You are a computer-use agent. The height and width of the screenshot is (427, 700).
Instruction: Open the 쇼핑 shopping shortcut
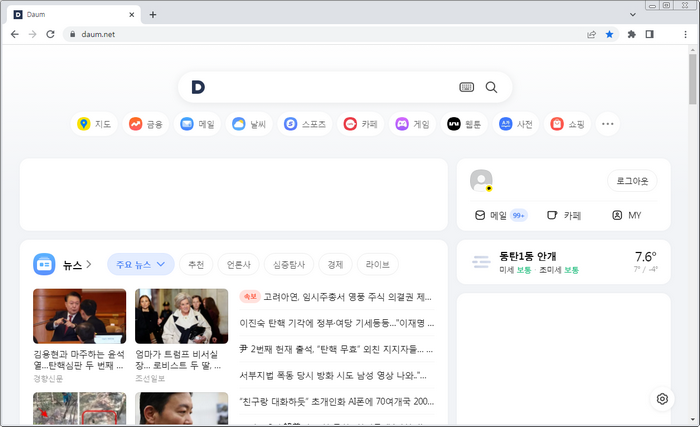tap(567, 124)
